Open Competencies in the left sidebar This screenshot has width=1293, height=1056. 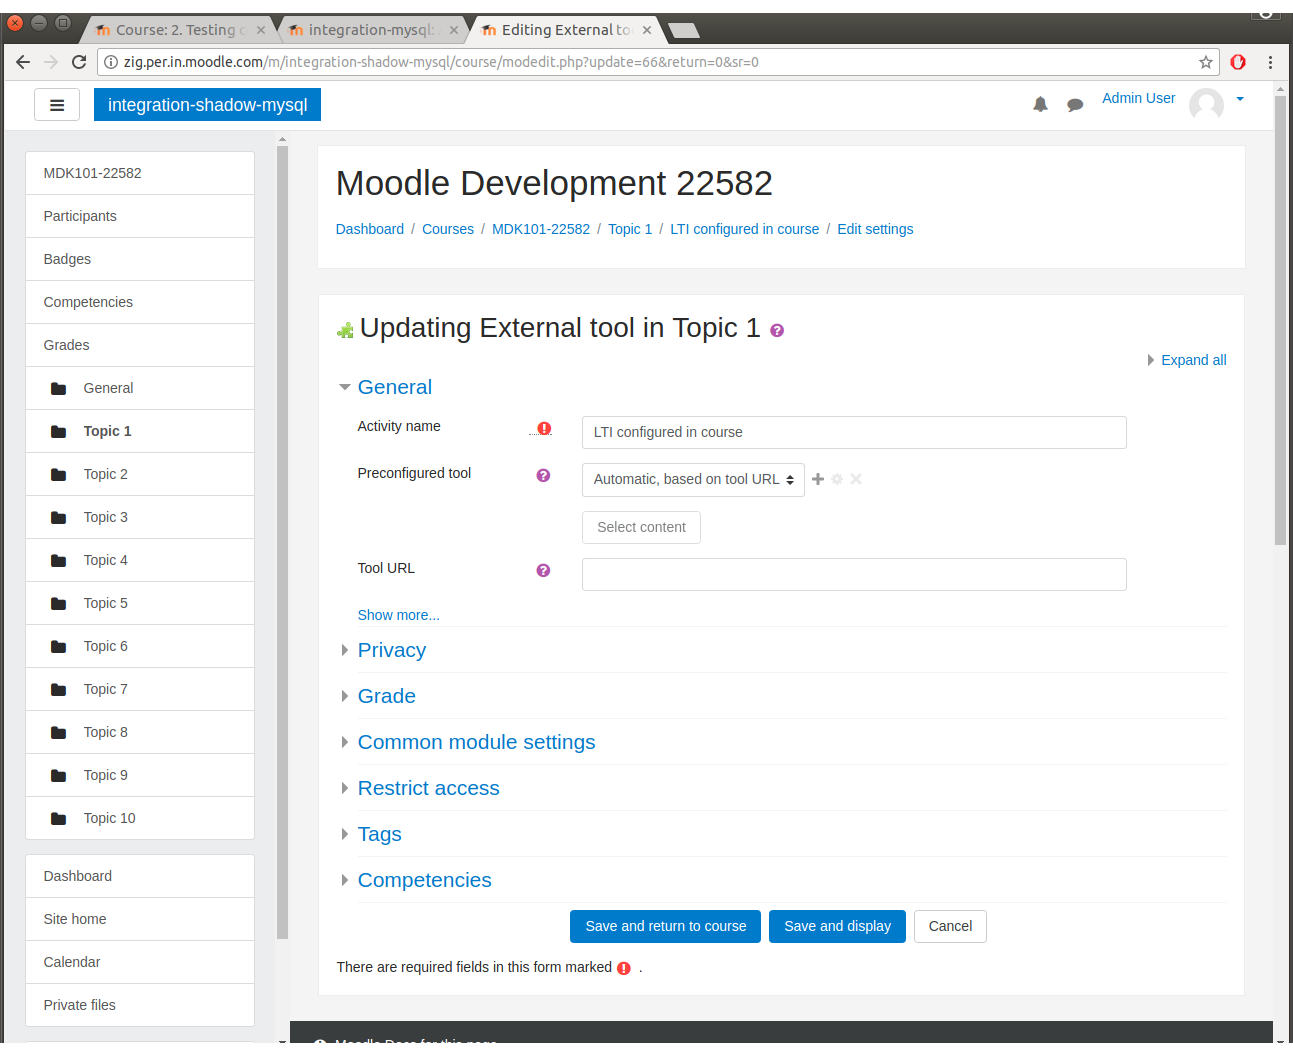coord(140,302)
